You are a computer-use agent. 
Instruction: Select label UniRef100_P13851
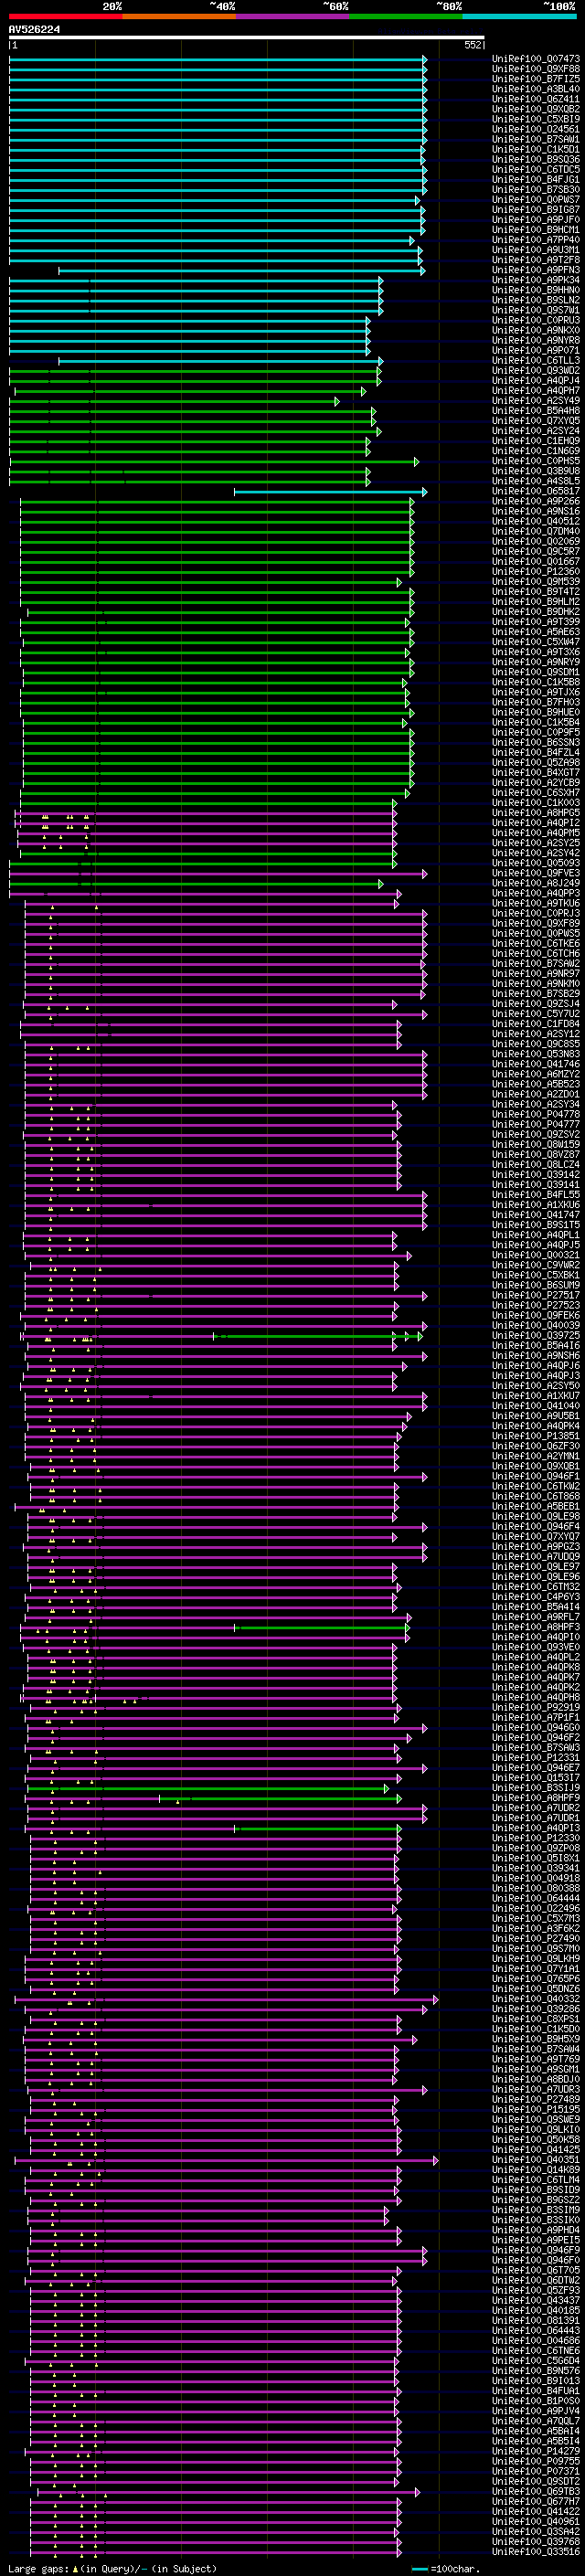(536, 1436)
